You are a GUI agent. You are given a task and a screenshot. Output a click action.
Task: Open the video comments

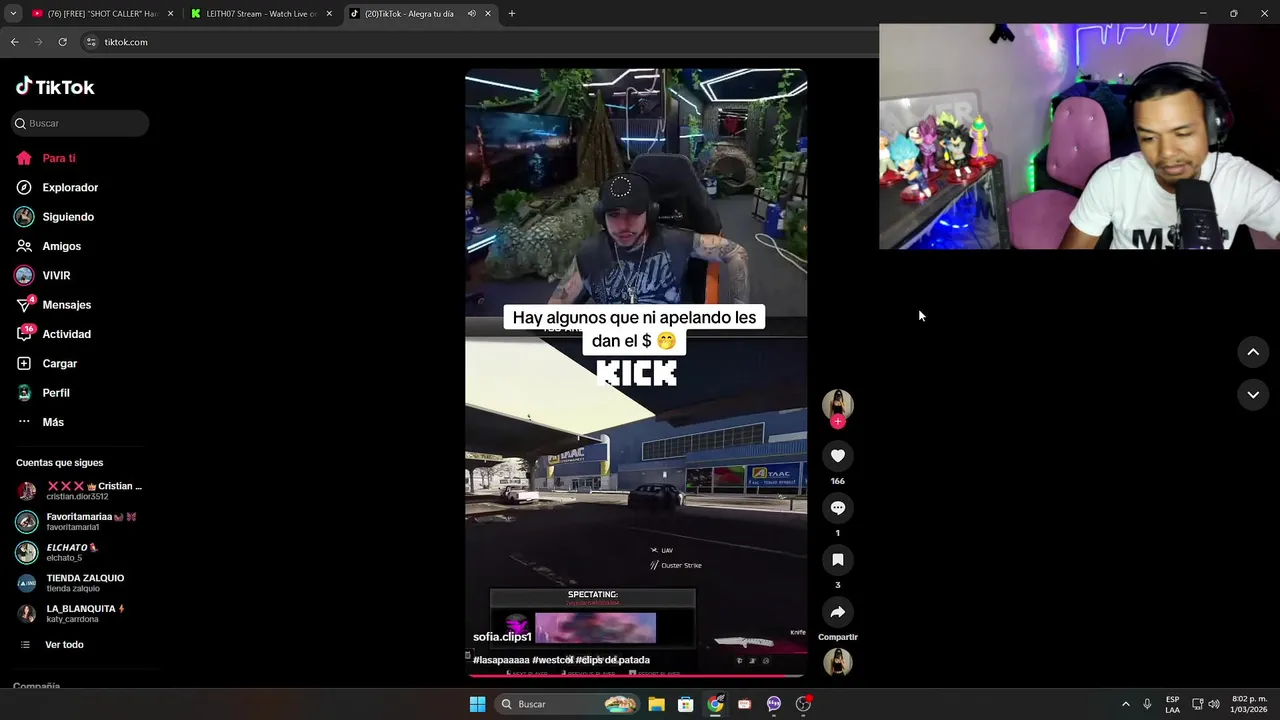tap(838, 508)
